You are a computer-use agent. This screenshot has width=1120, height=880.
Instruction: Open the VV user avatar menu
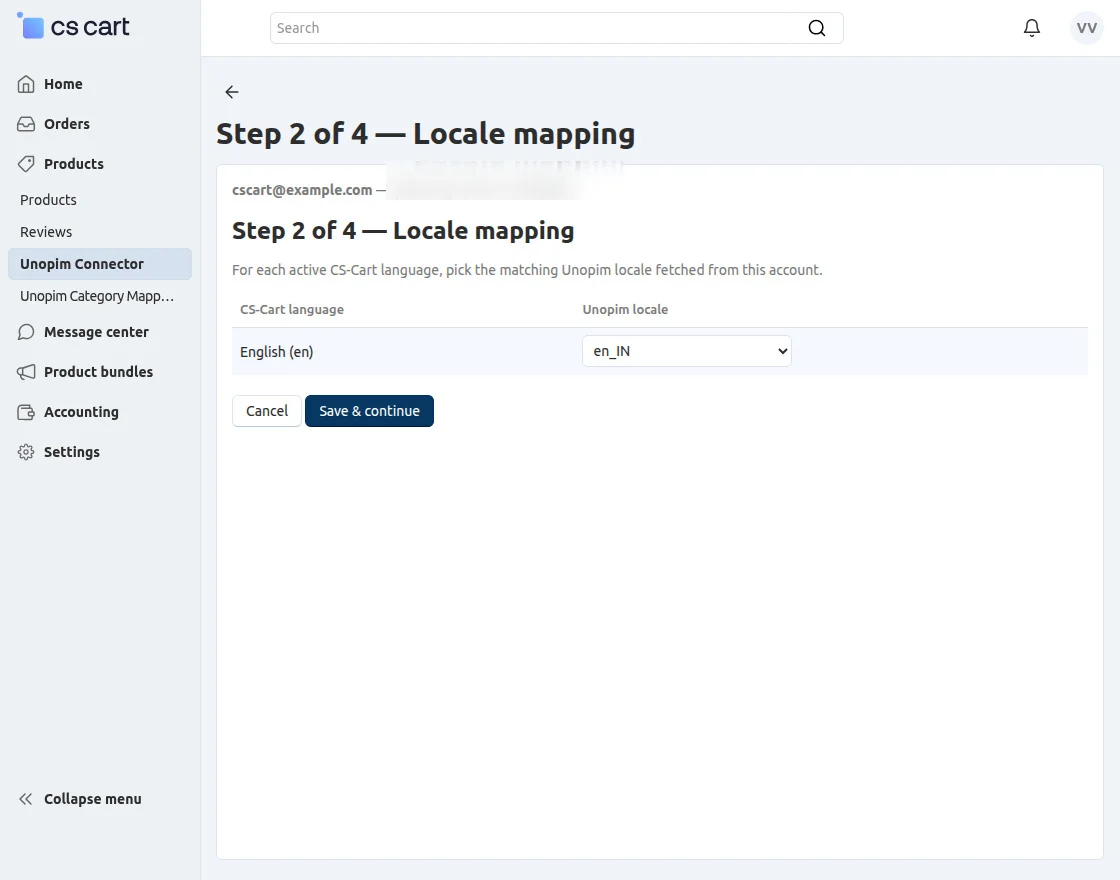point(1086,28)
